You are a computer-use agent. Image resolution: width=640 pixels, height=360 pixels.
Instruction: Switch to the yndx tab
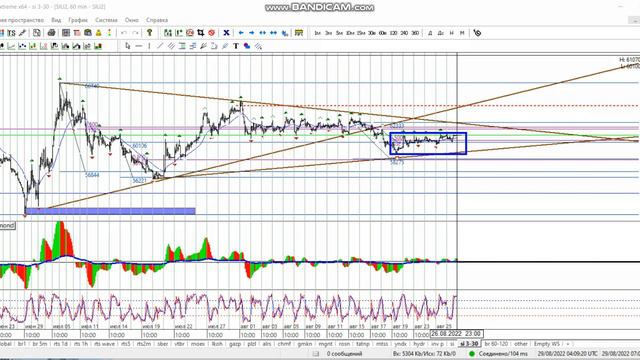tap(400, 344)
